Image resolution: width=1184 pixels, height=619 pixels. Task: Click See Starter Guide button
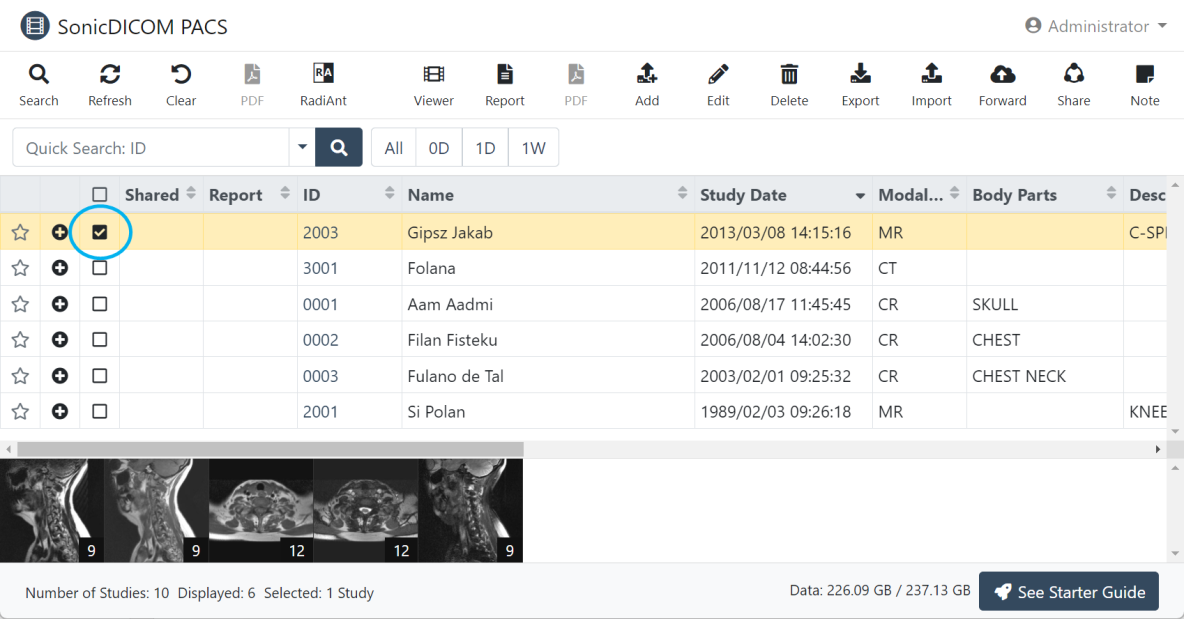(1068, 592)
